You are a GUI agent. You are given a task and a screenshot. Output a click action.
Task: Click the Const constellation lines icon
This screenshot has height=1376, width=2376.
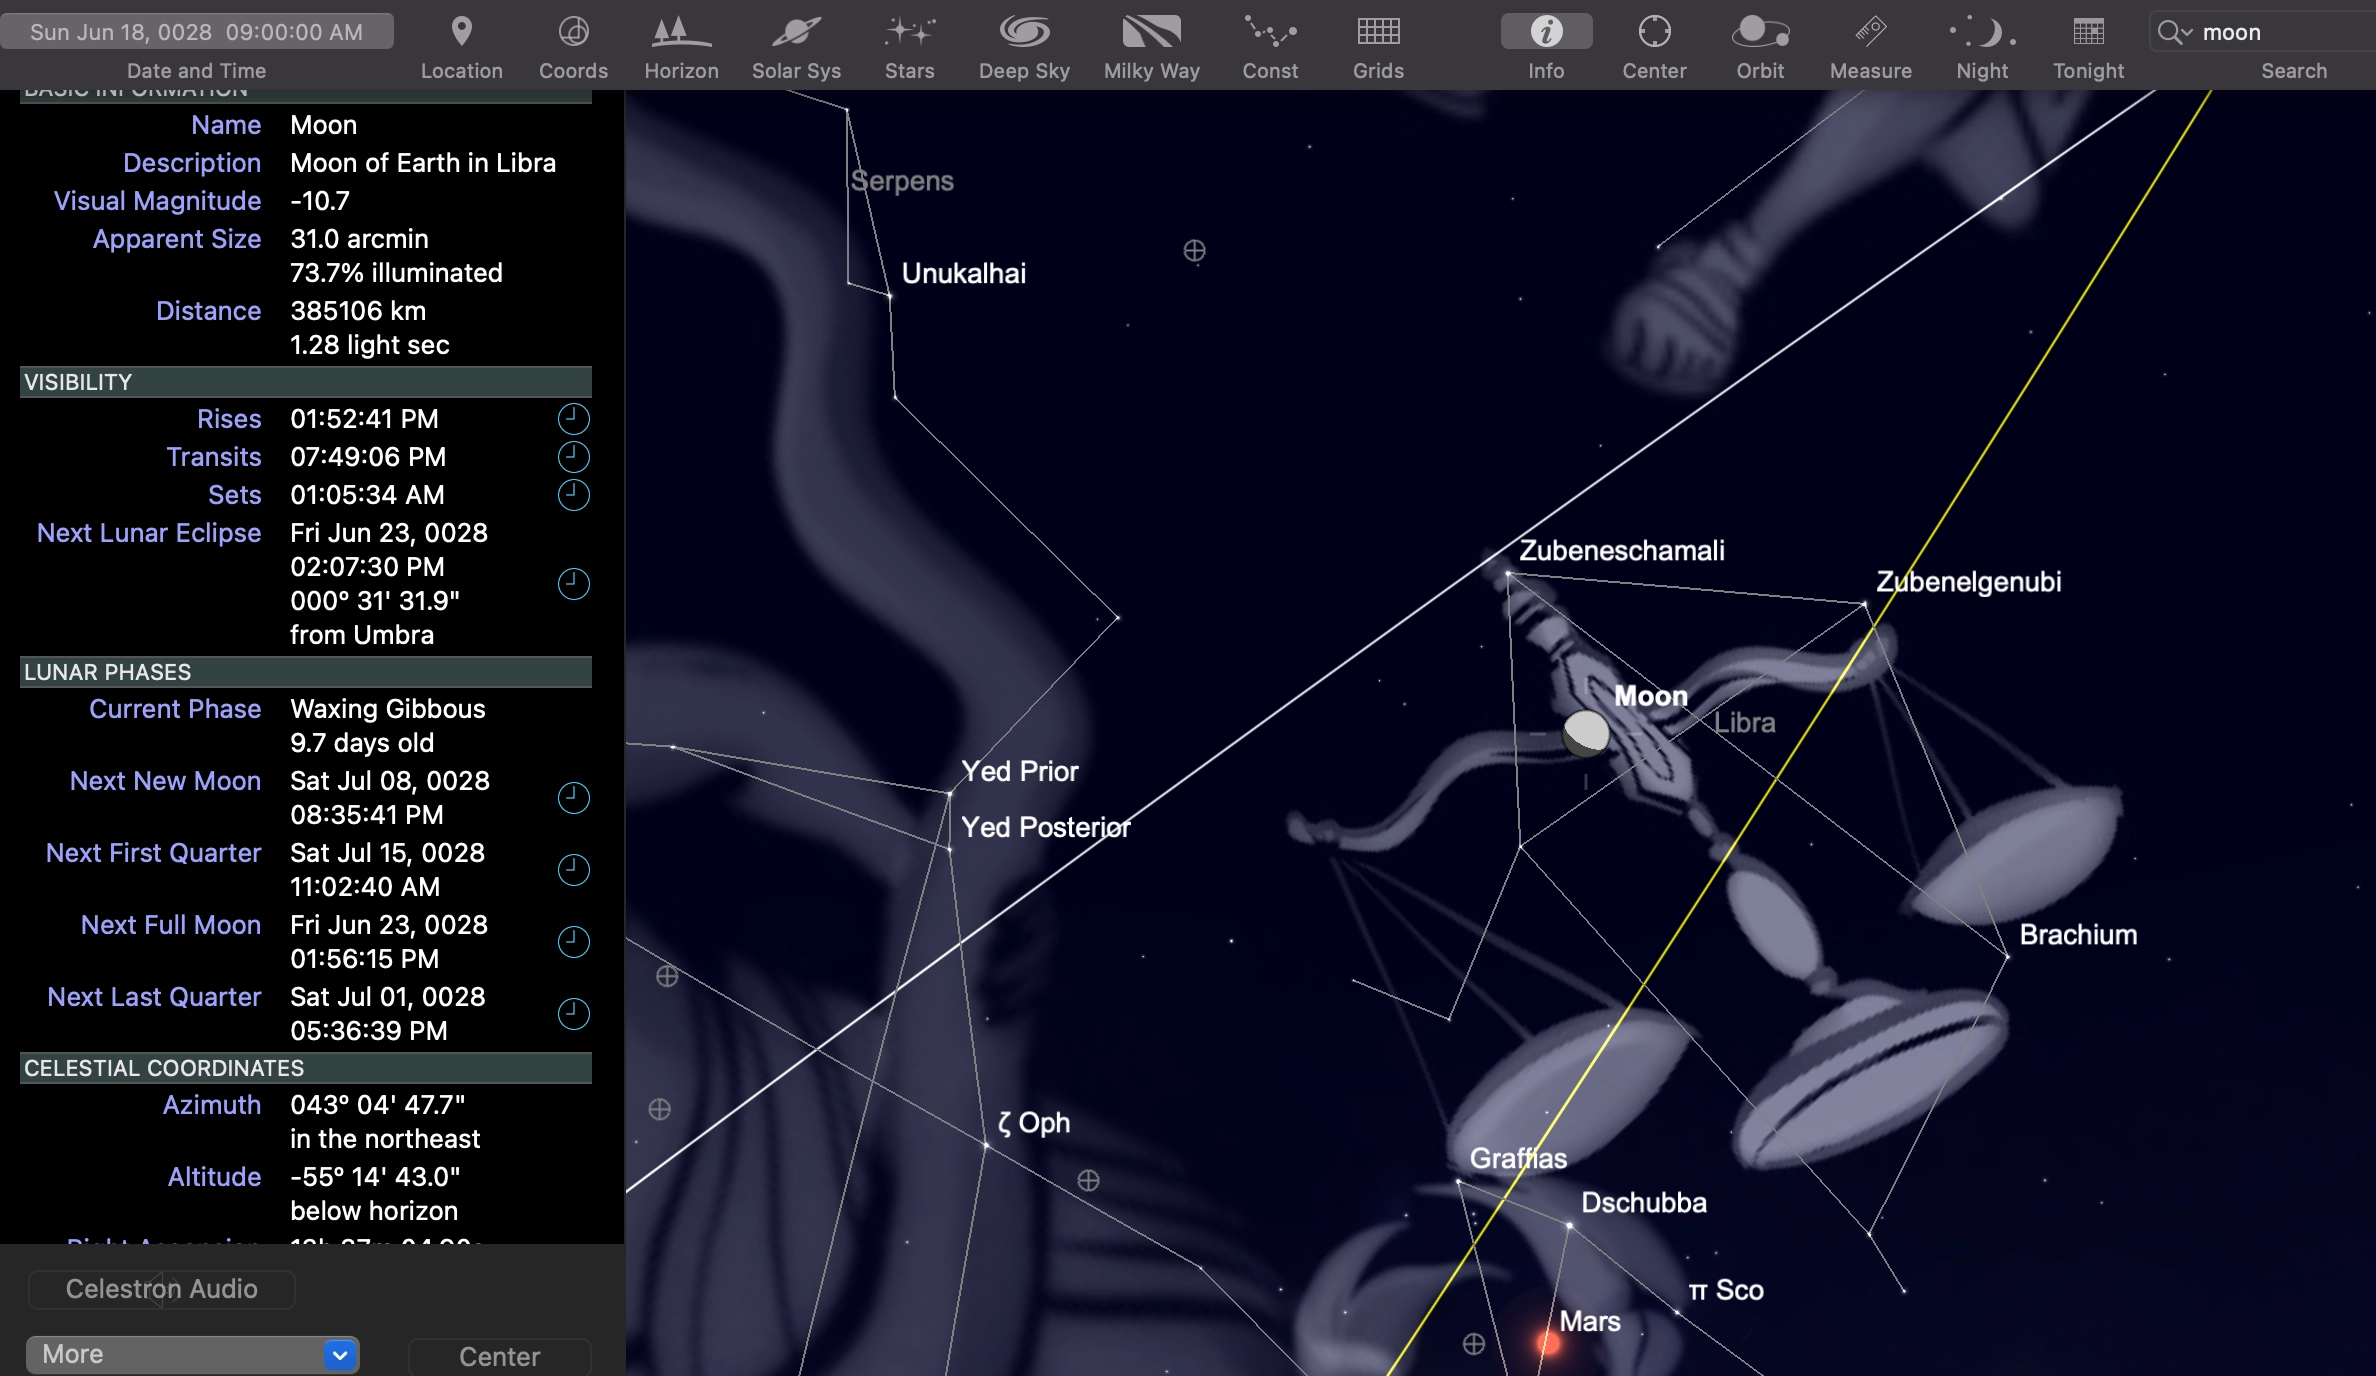(x=1270, y=33)
